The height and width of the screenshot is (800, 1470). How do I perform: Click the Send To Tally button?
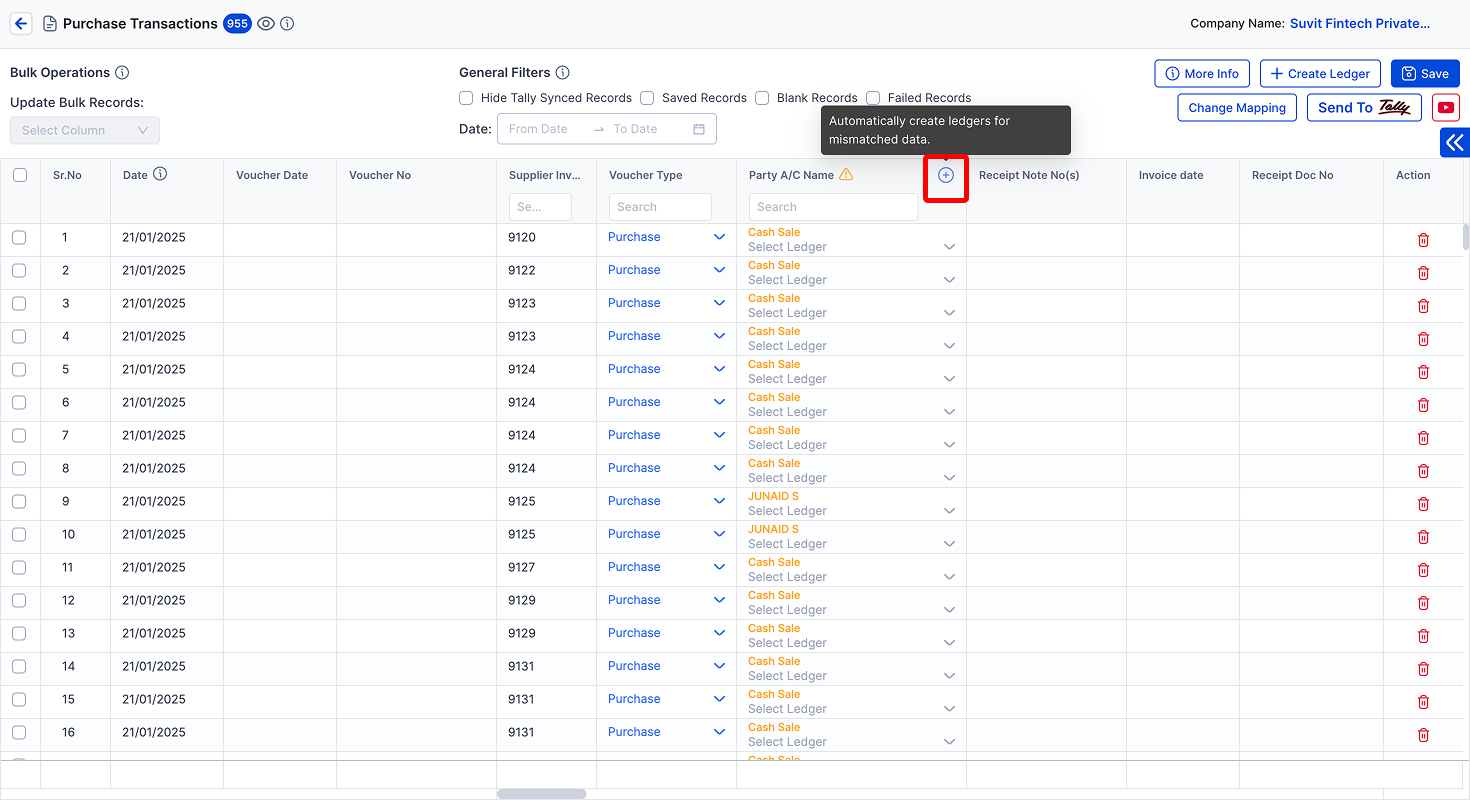click(1364, 108)
